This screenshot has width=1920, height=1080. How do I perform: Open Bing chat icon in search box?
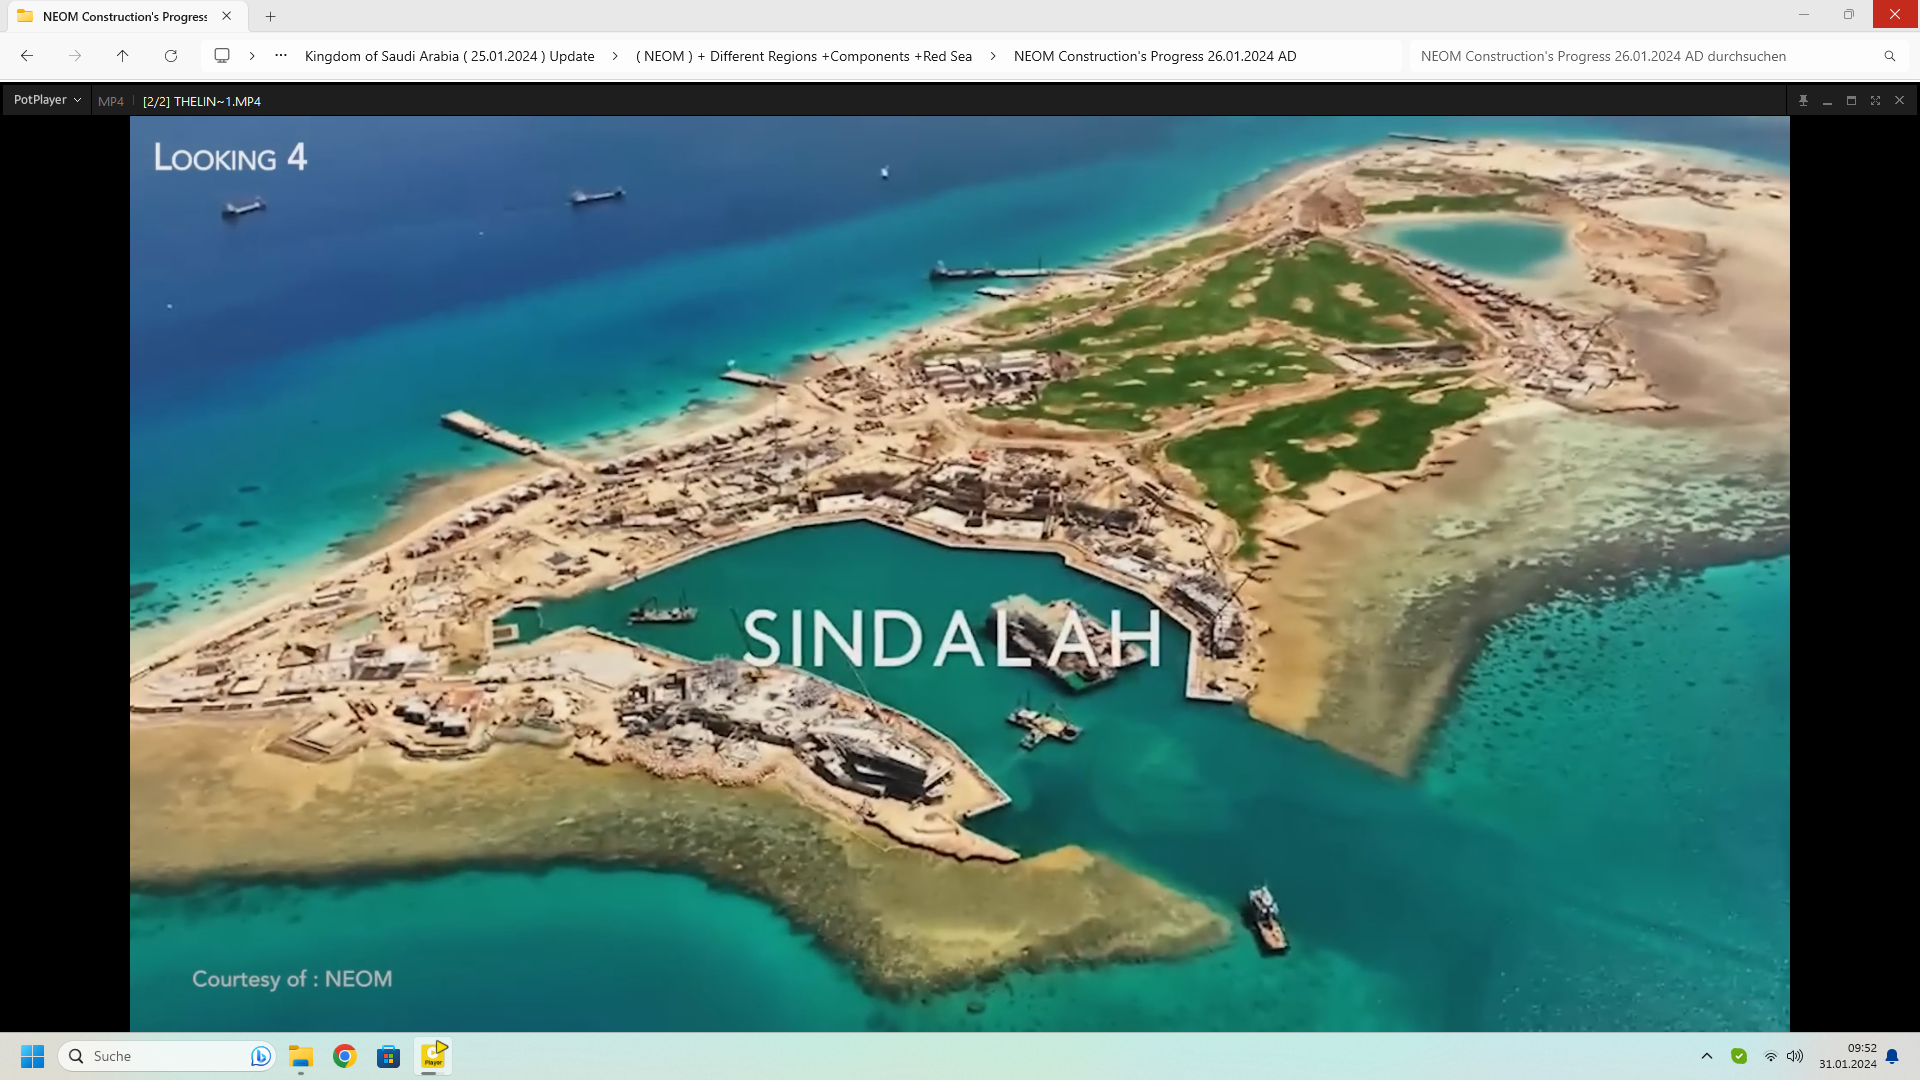pyautogui.click(x=260, y=1056)
